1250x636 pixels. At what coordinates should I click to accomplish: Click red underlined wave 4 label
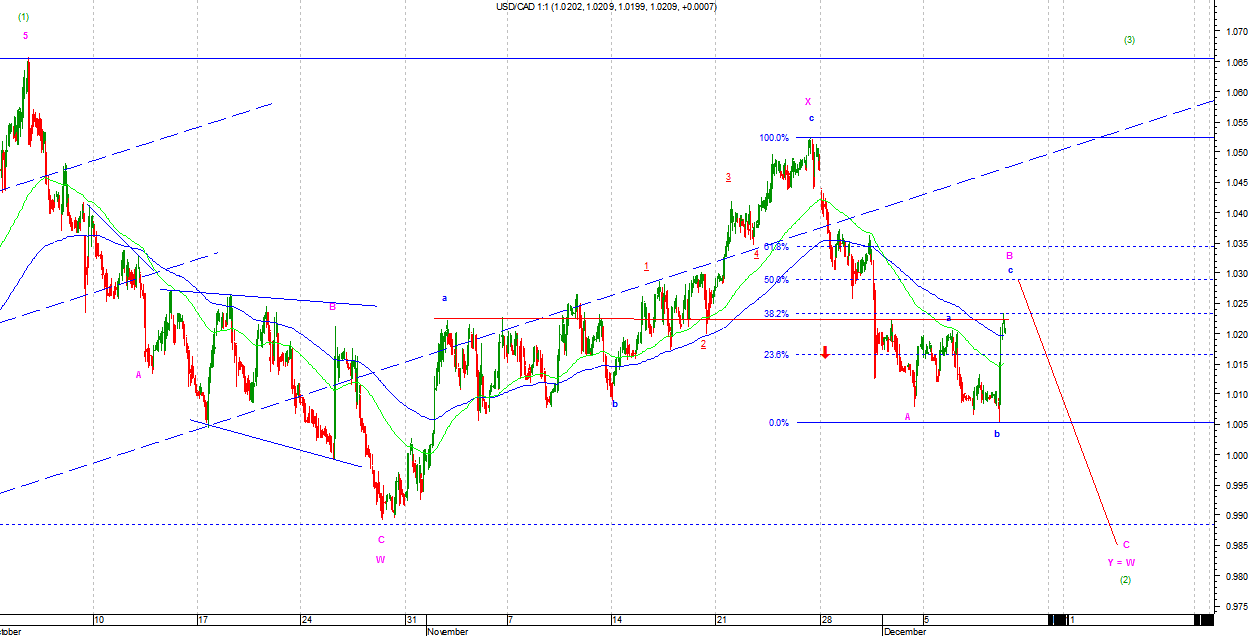click(x=756, y=254)
